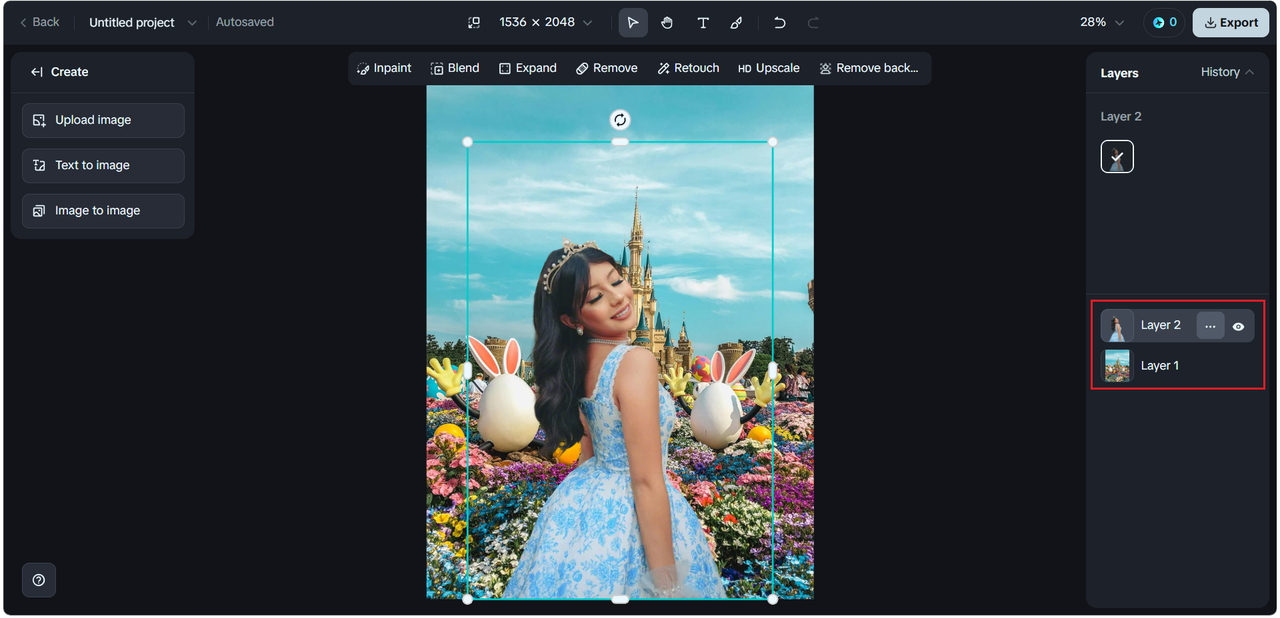Viewport: 1280px width, 618px height.
Task: Select the pointer Select tool
Action: pyautogui.click(x=633, y=22)
